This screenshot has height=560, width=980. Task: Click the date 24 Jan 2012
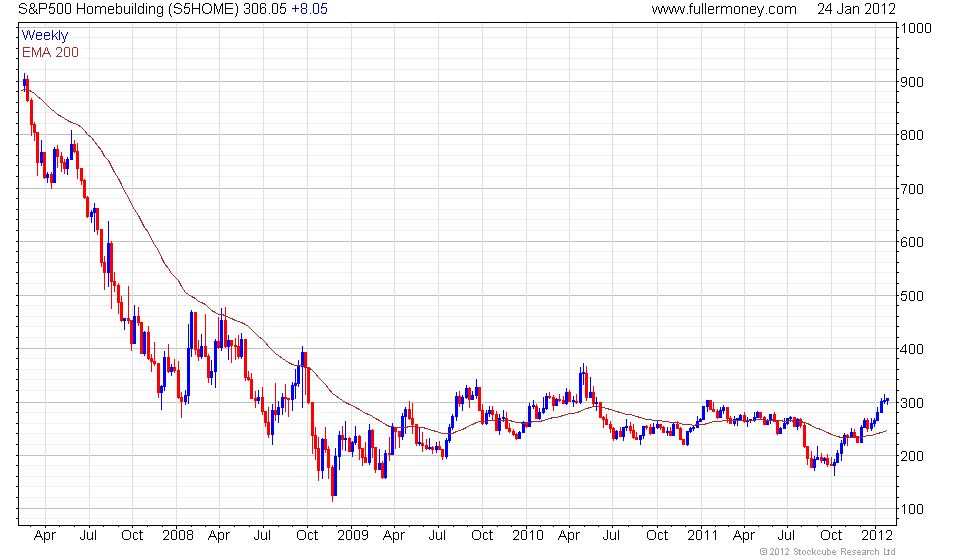coord(856,9)
